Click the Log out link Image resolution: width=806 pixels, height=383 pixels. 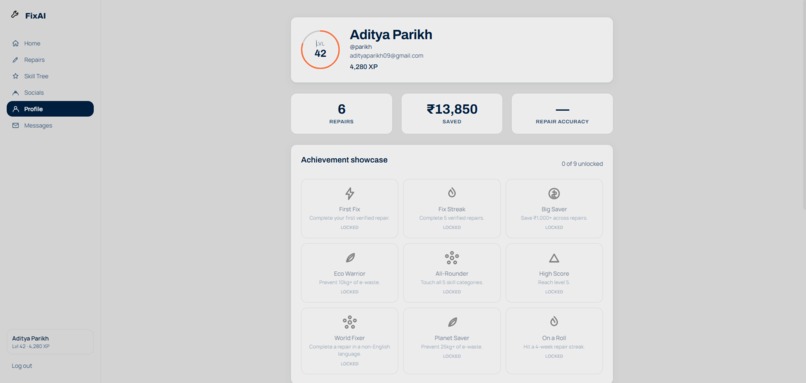pyautogui.click(x=22, y=366)
